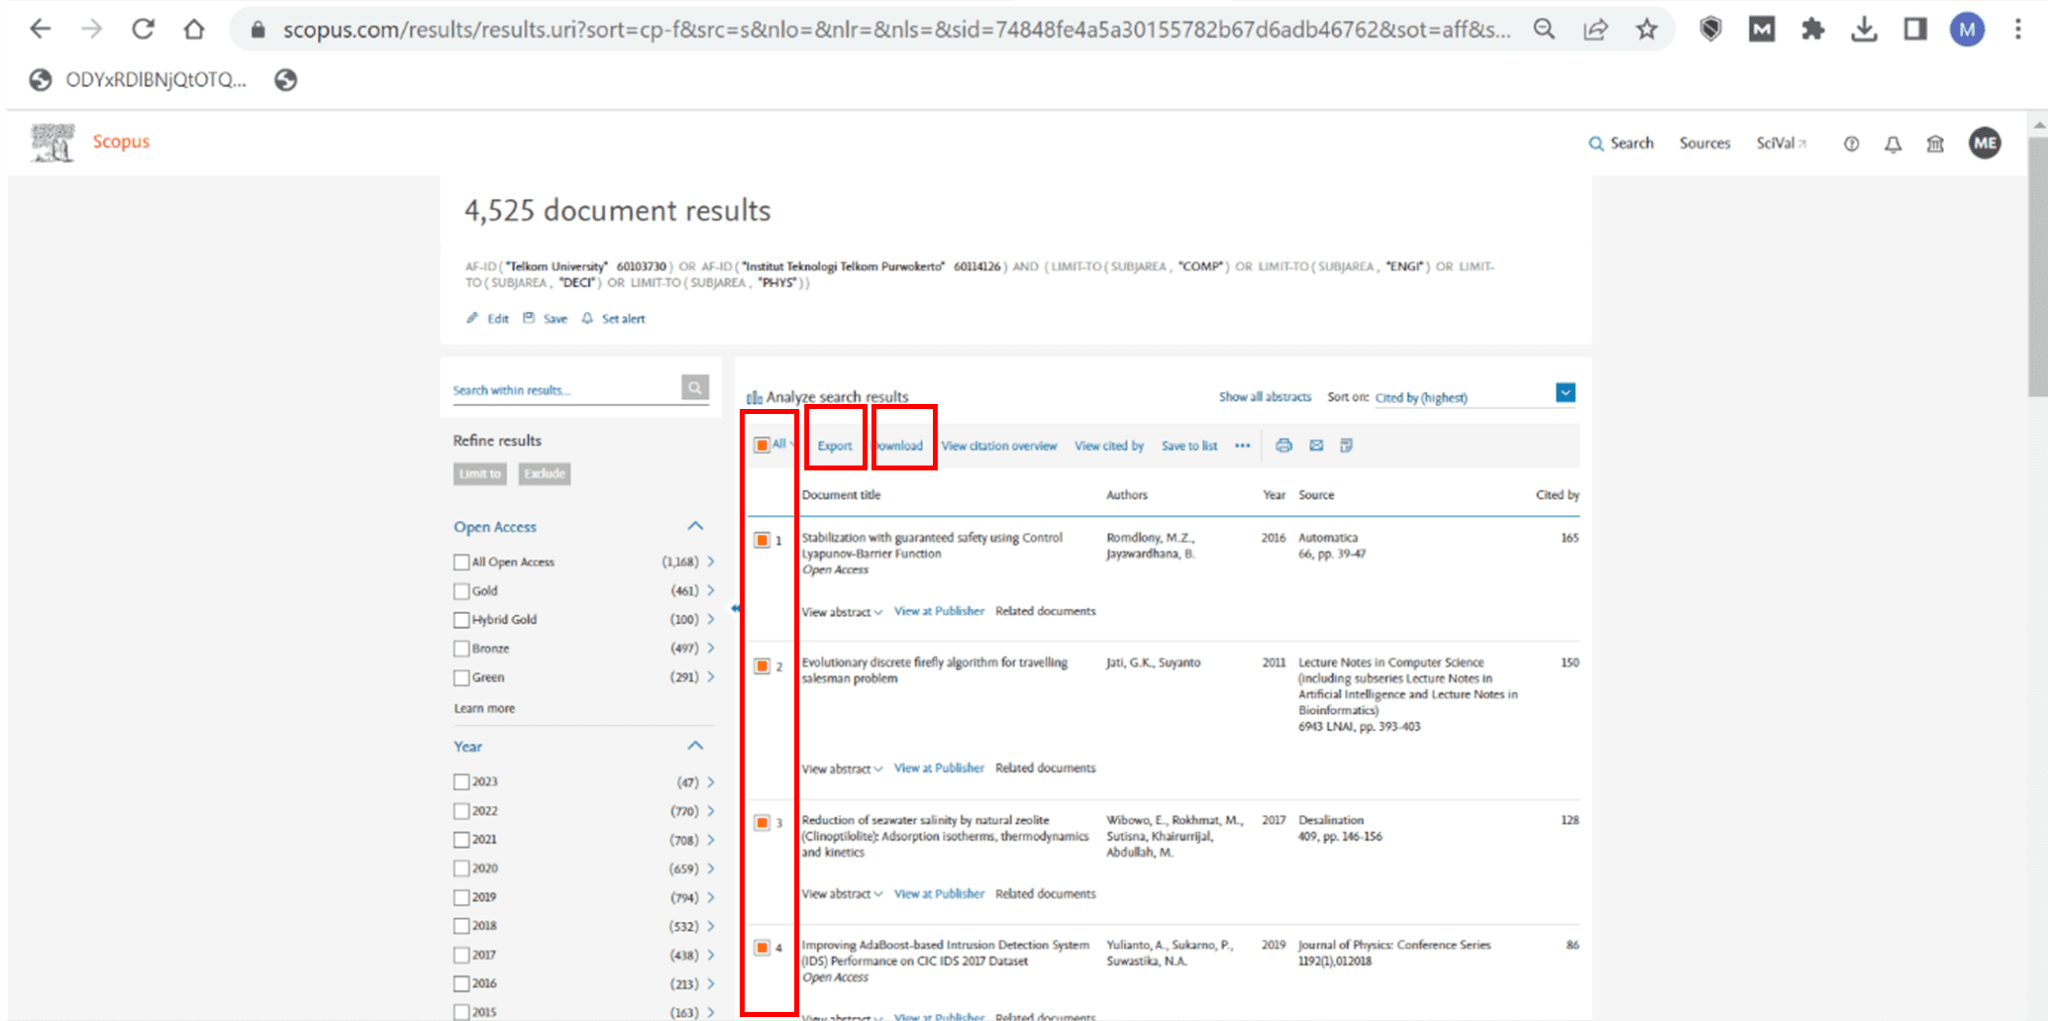
Task: Click the search-within-results magnifier button
Action: tap(695, 388)
